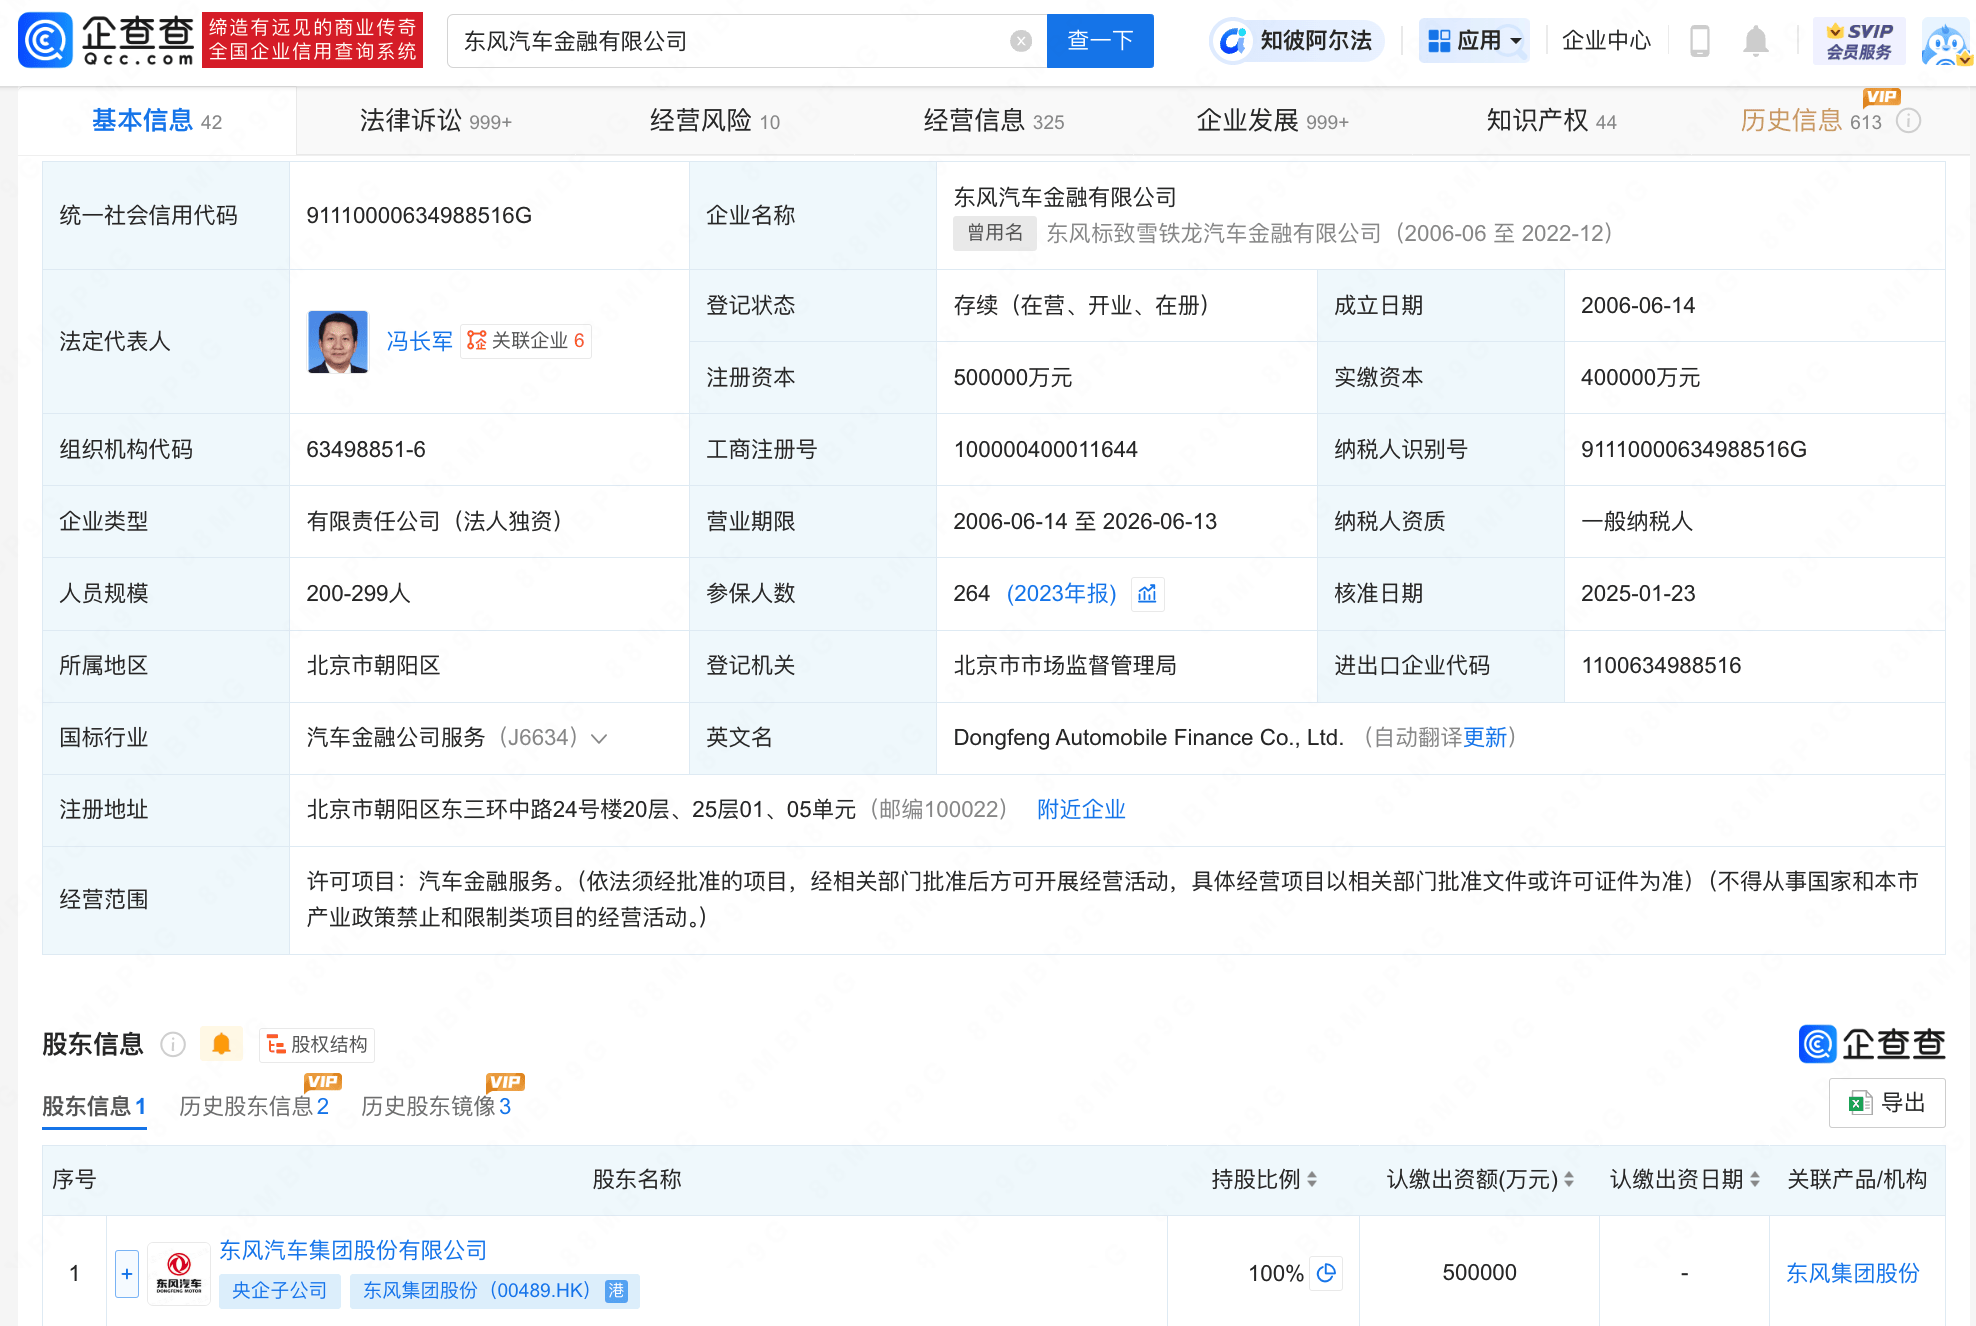Image resolution: width=1976 pixels, height=1326 pixels.
Task: Select 历史股东信息 2 sub-tab
Action: pyautogui.click(x=254, y=1106)
